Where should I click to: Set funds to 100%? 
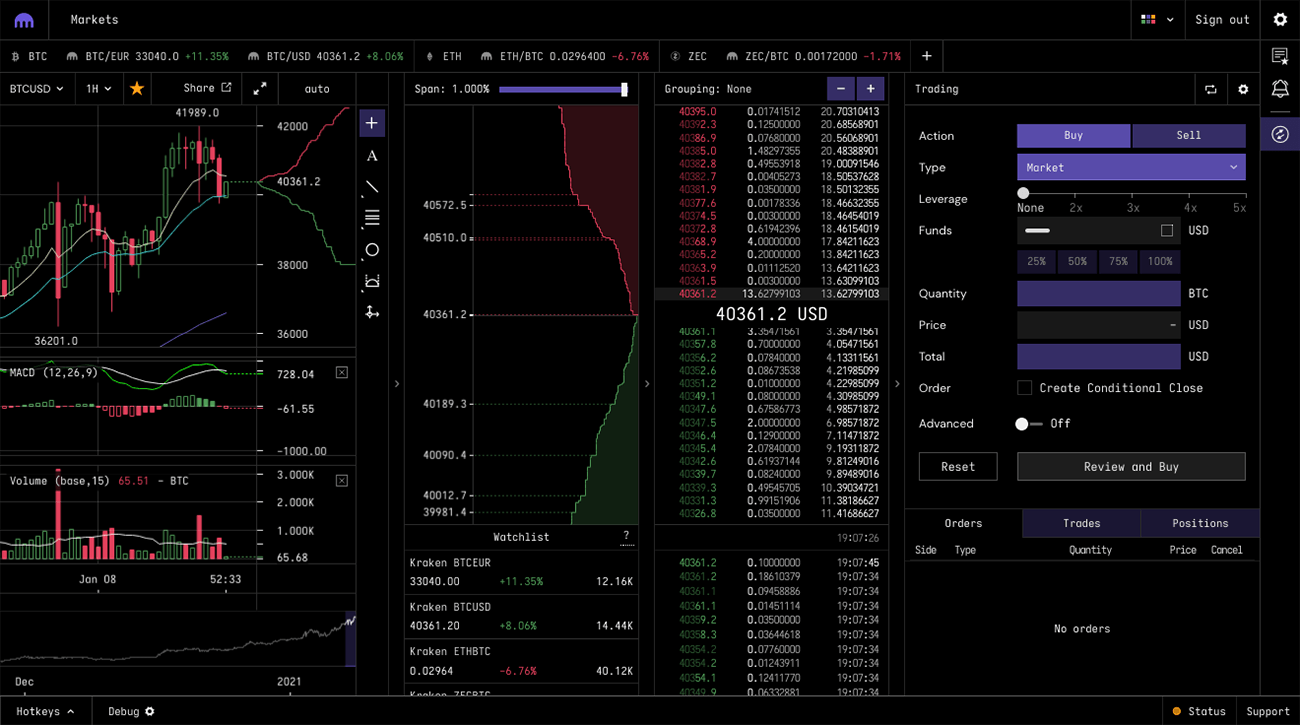click(1160, 261)
